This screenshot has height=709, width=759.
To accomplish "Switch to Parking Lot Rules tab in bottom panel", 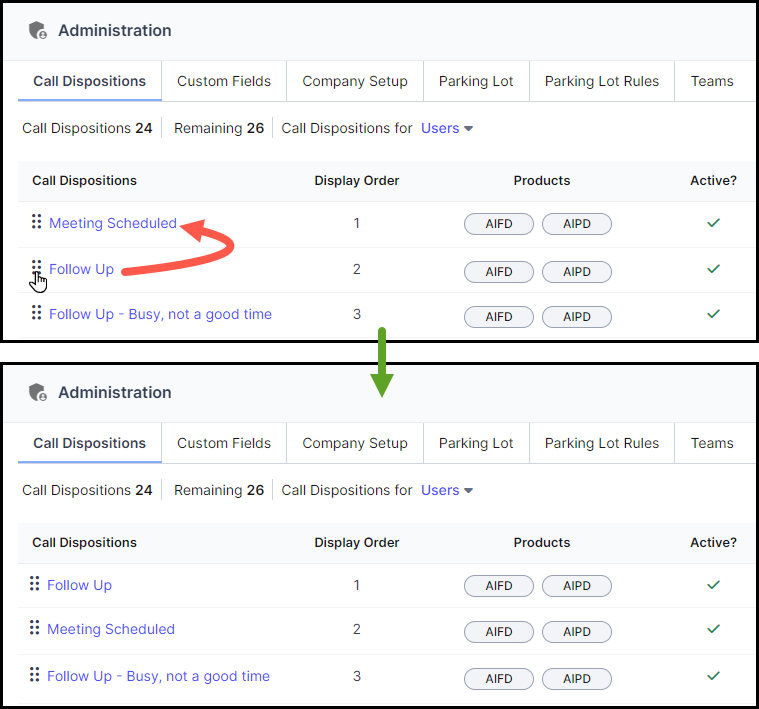I will [602, 443].
